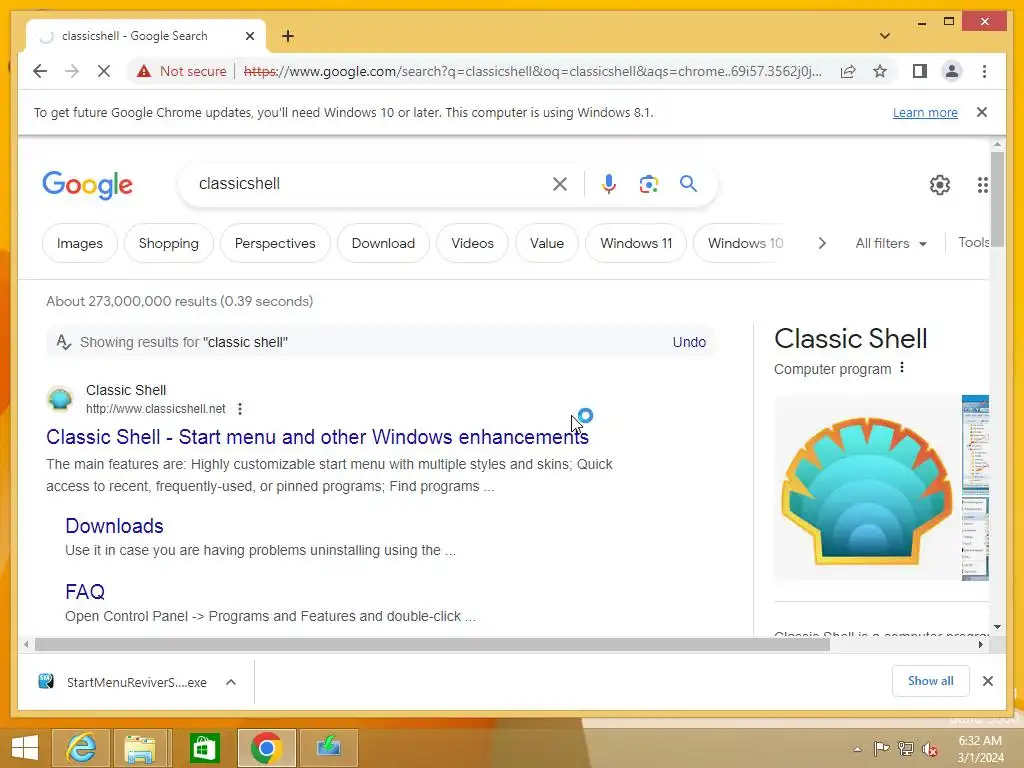Open a new tab
1024x768 pixels.
click(288, 36)
